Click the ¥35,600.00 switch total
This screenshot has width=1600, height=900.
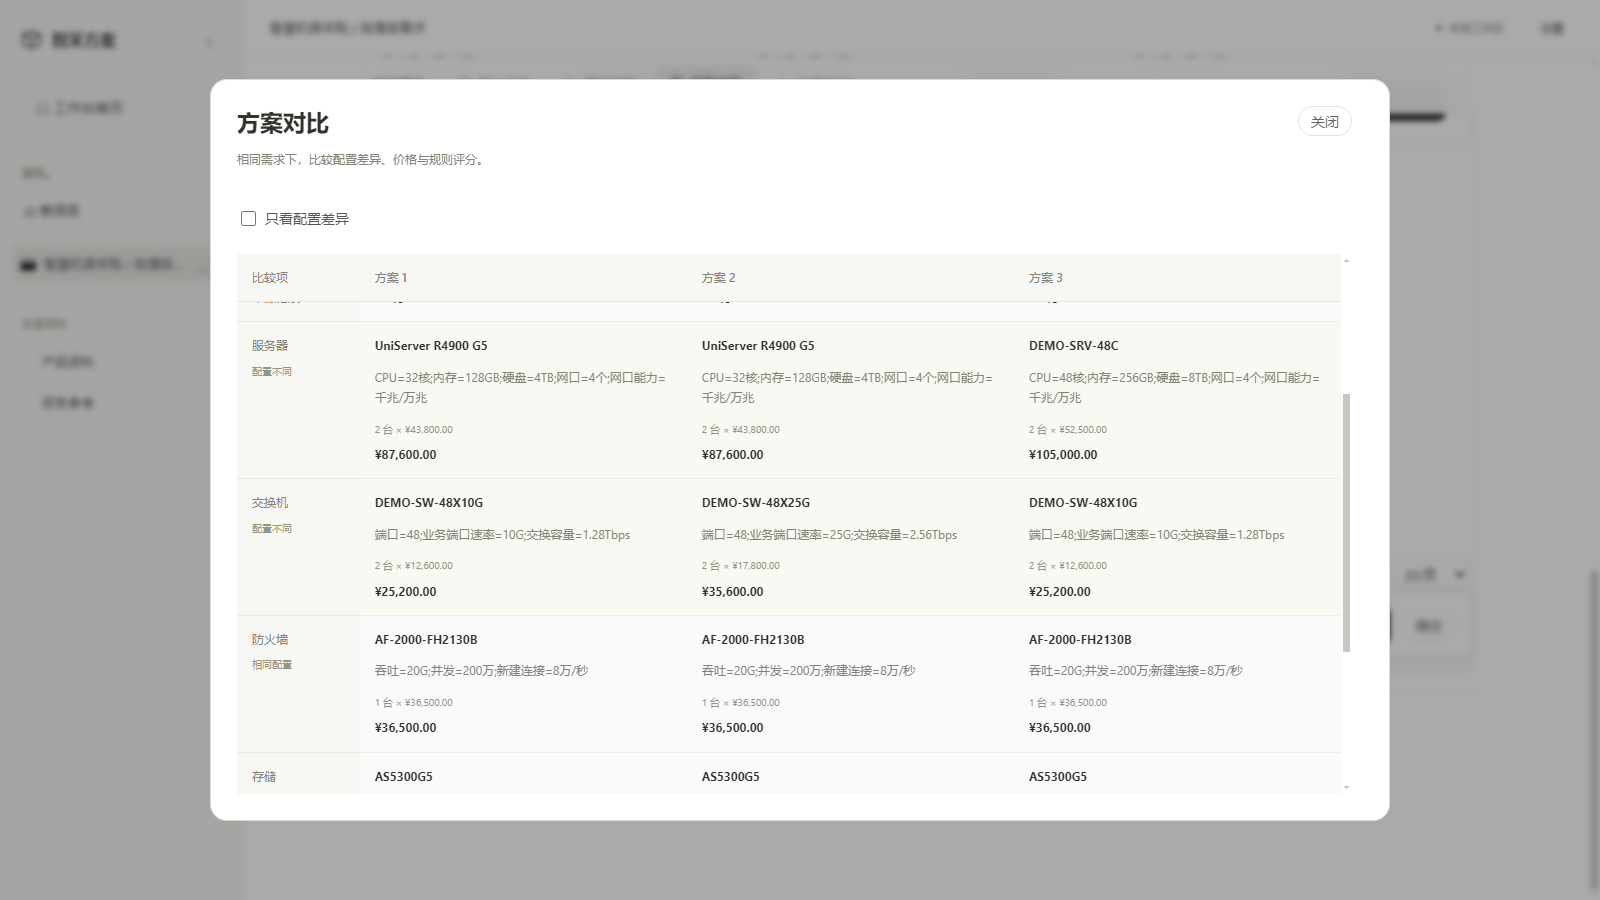(732, 592)
